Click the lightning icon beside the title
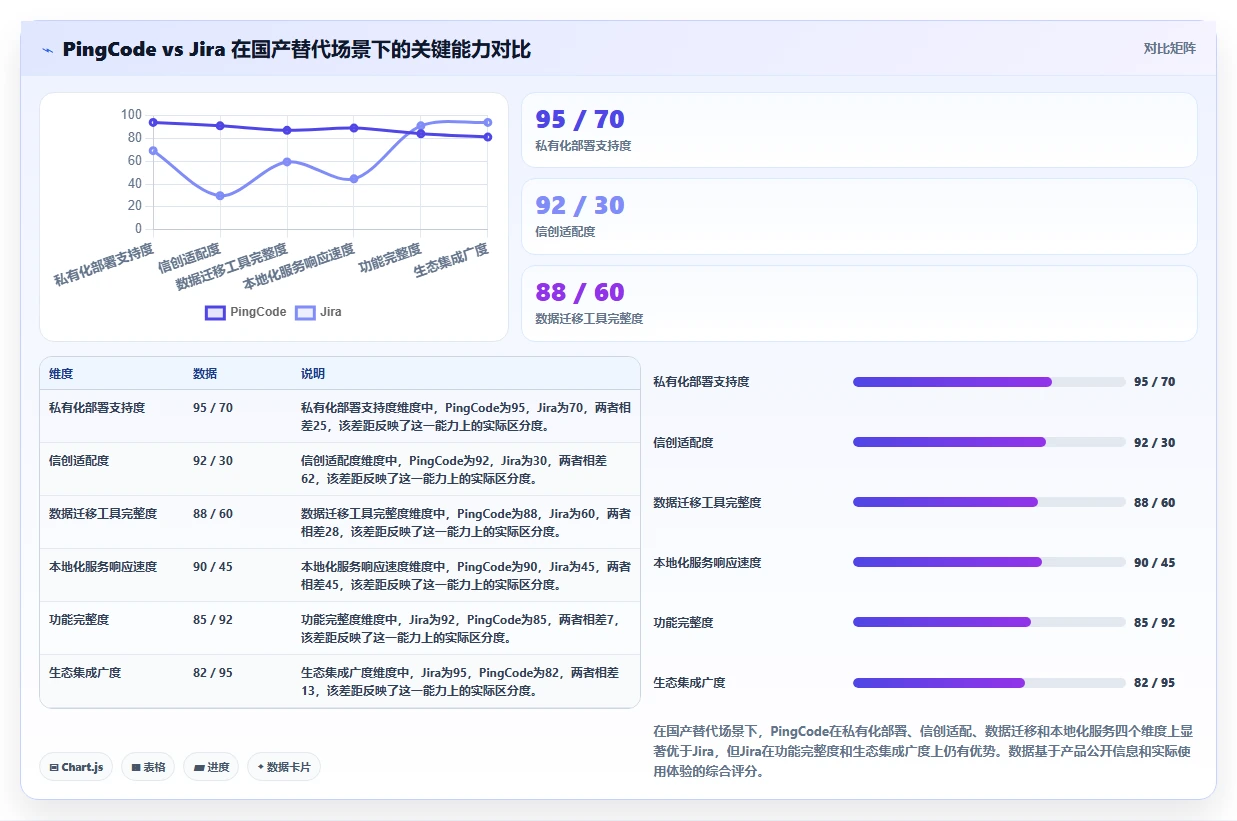Viewport: 1237px width, 821px height. tap(47, 49)
